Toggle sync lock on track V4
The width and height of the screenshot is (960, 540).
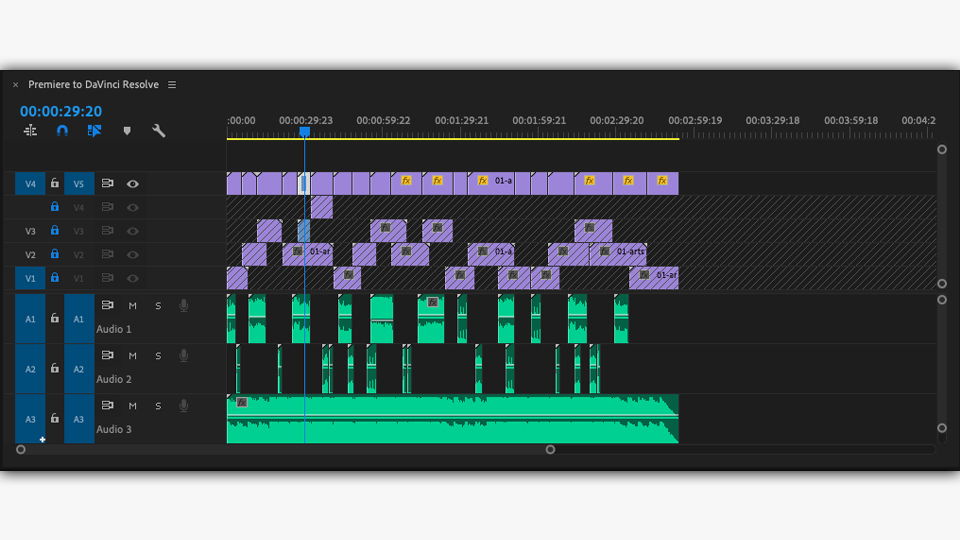pyautogui.click(x=107, y=207)
